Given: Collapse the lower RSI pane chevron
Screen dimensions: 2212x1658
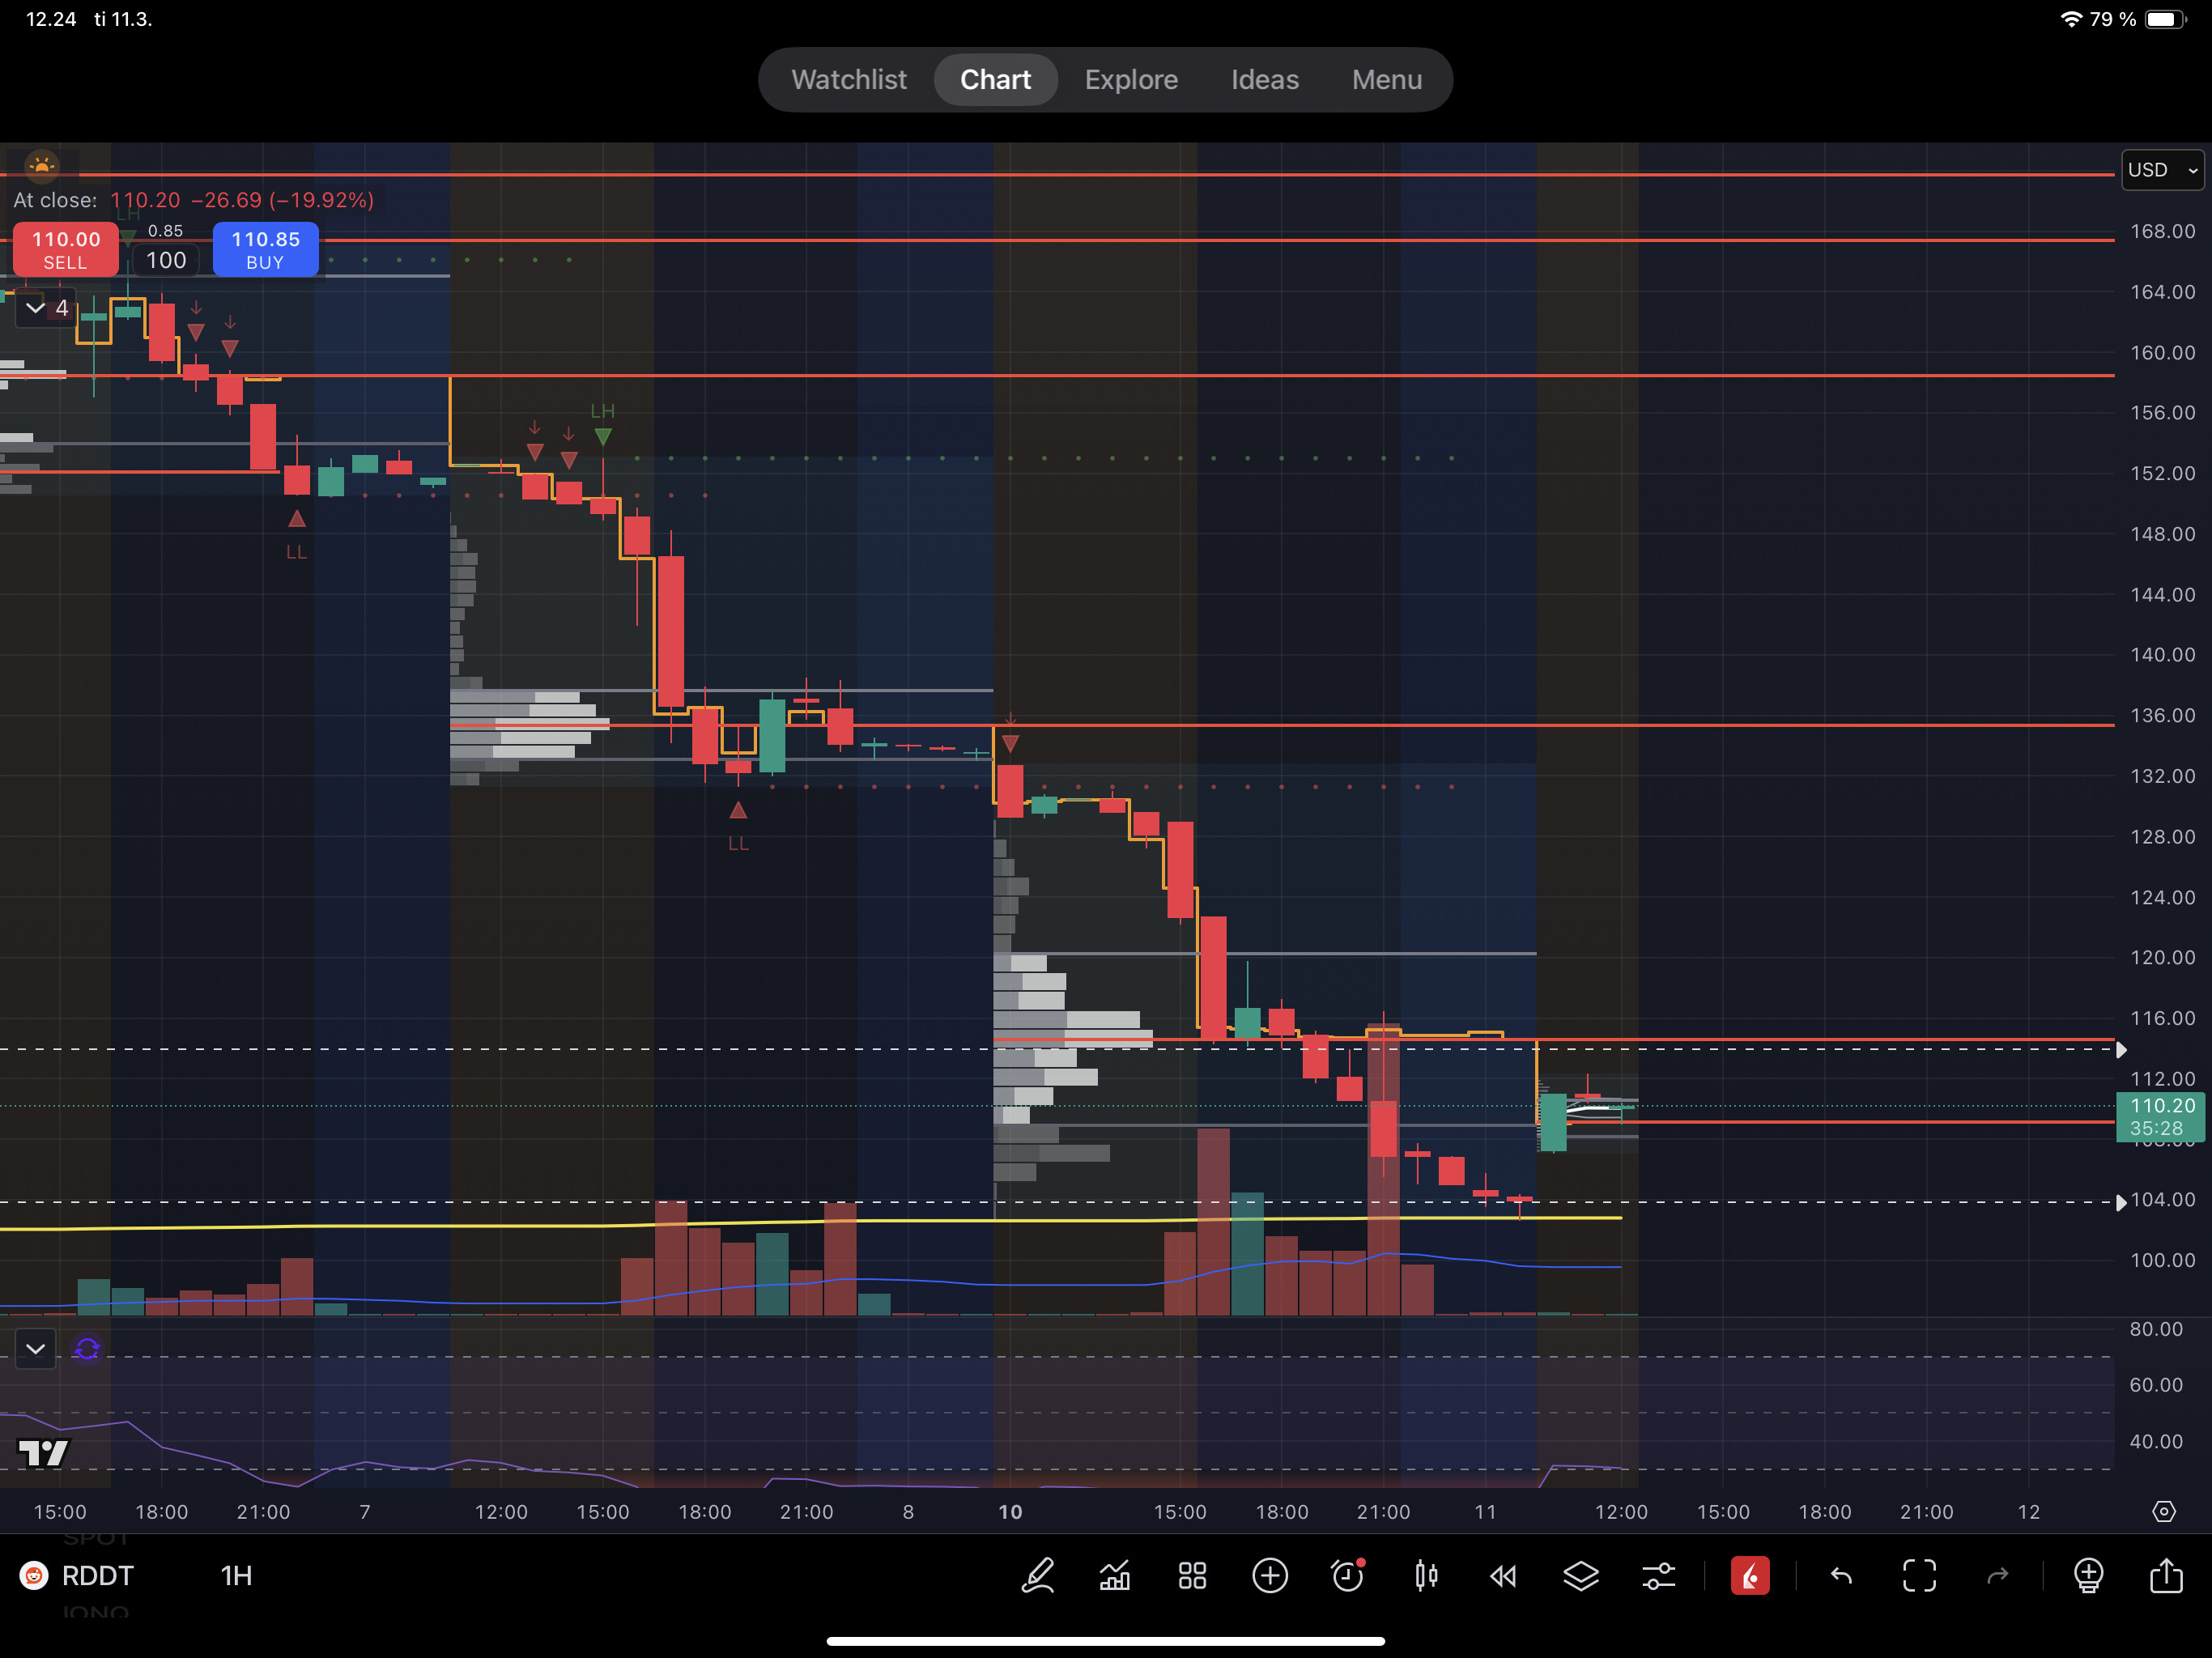Looking at the screenshot, I should pos(36,1349).
